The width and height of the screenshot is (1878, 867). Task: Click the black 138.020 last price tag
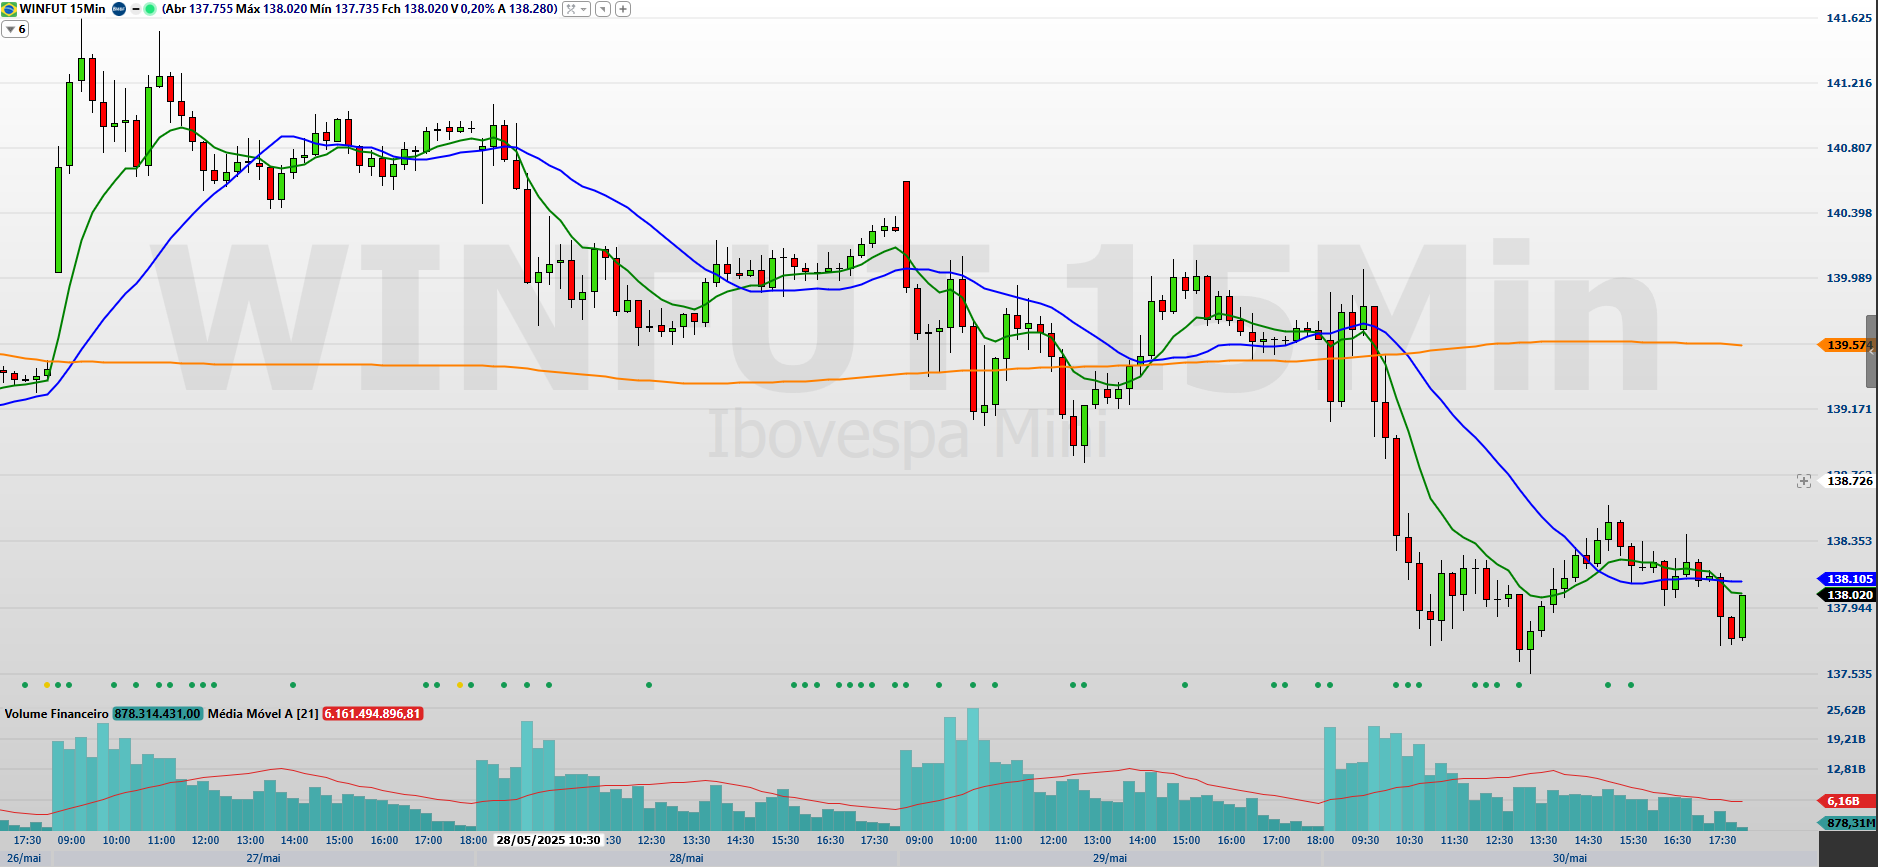(x=1847, y=595)
